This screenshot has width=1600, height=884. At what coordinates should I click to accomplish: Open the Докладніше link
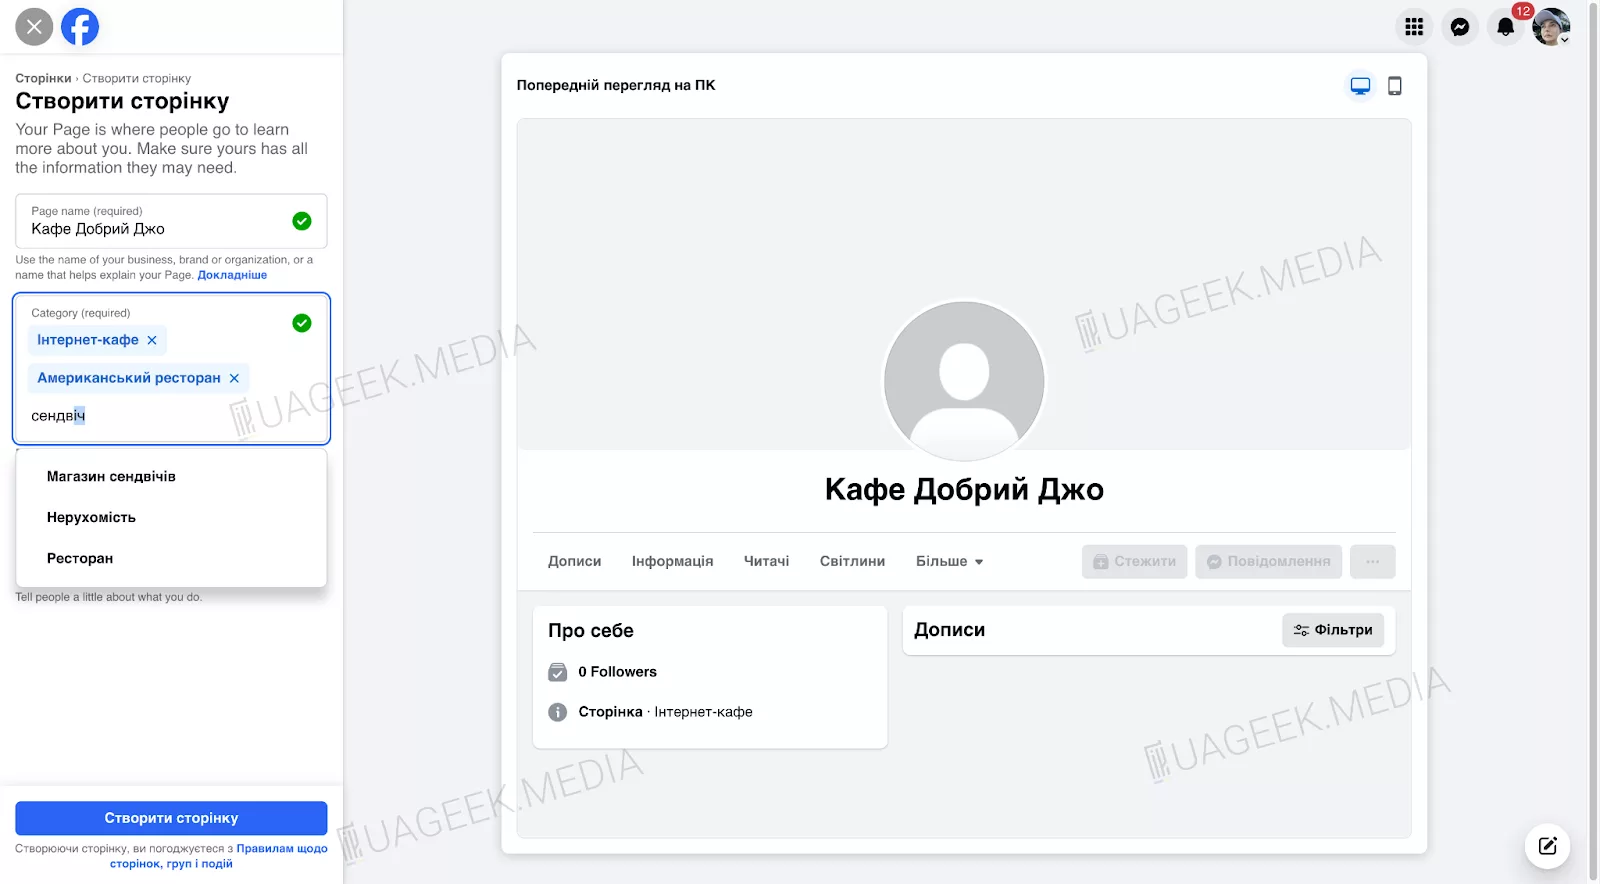tap(232, 275)
